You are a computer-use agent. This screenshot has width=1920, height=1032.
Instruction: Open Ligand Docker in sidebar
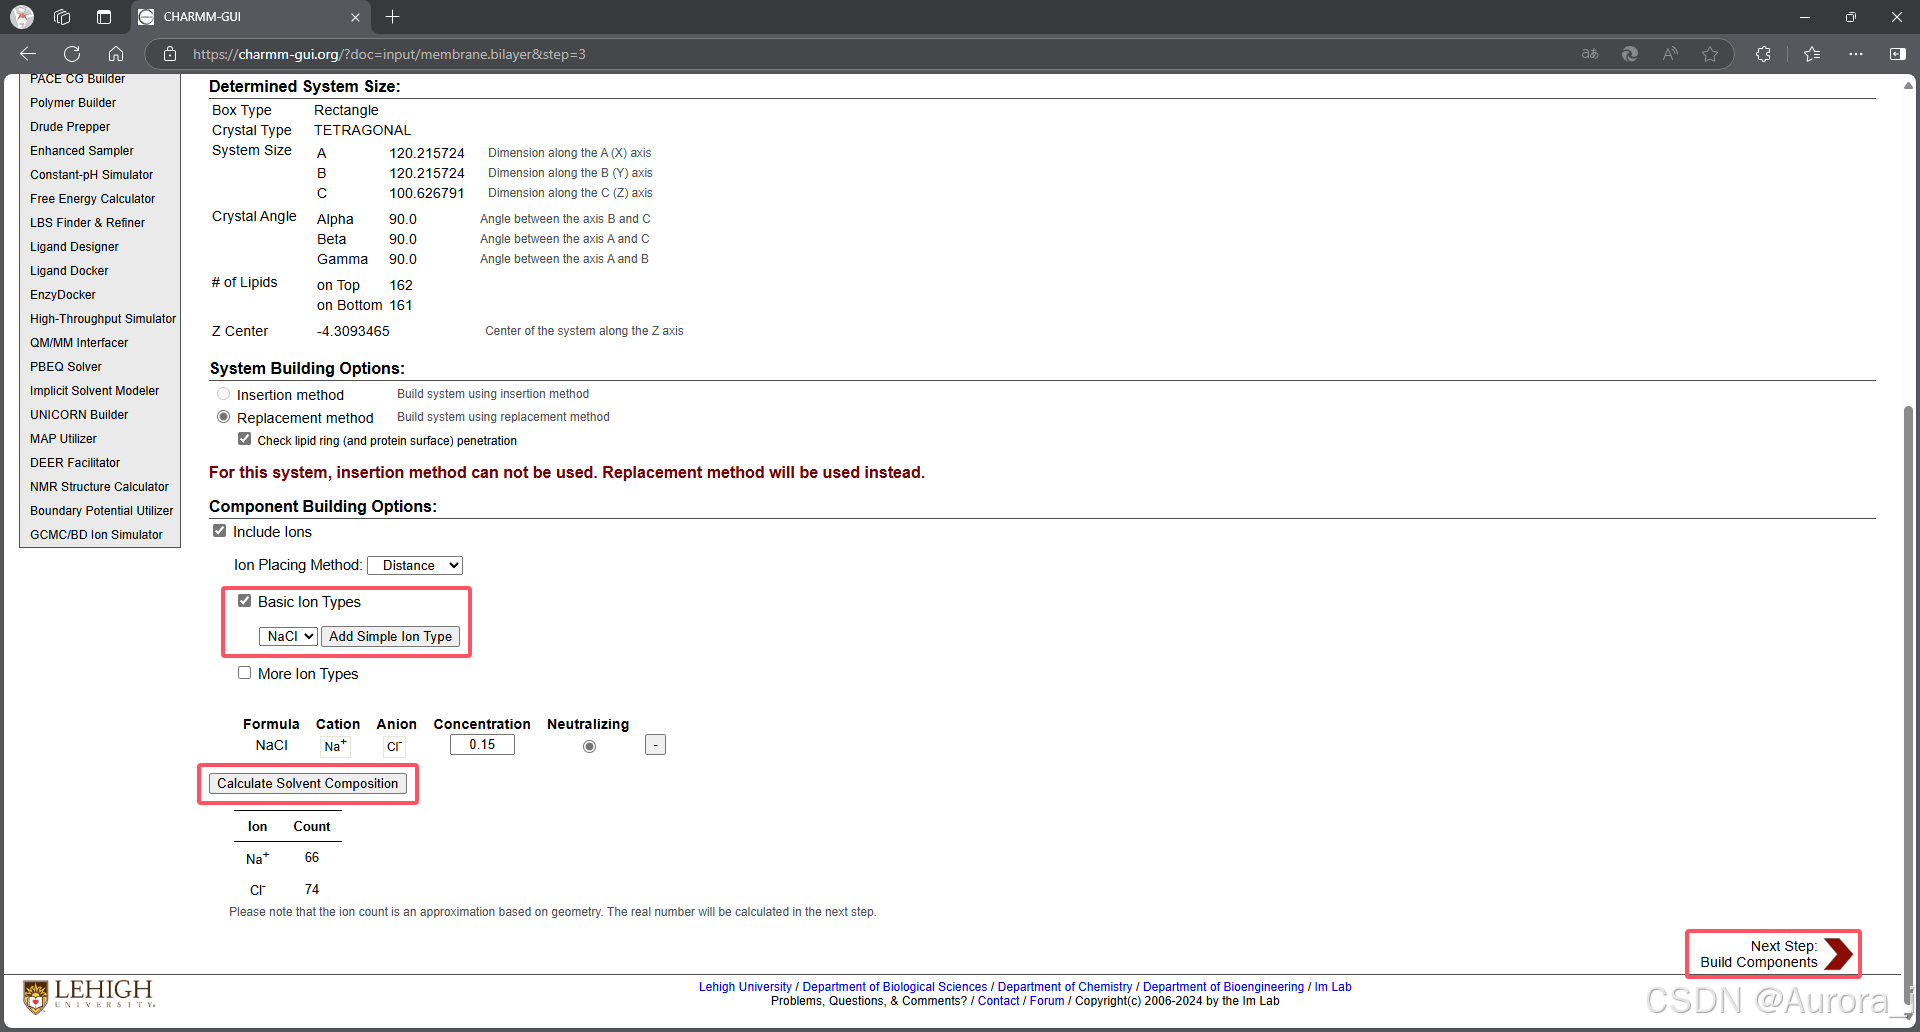click(69, 271)
